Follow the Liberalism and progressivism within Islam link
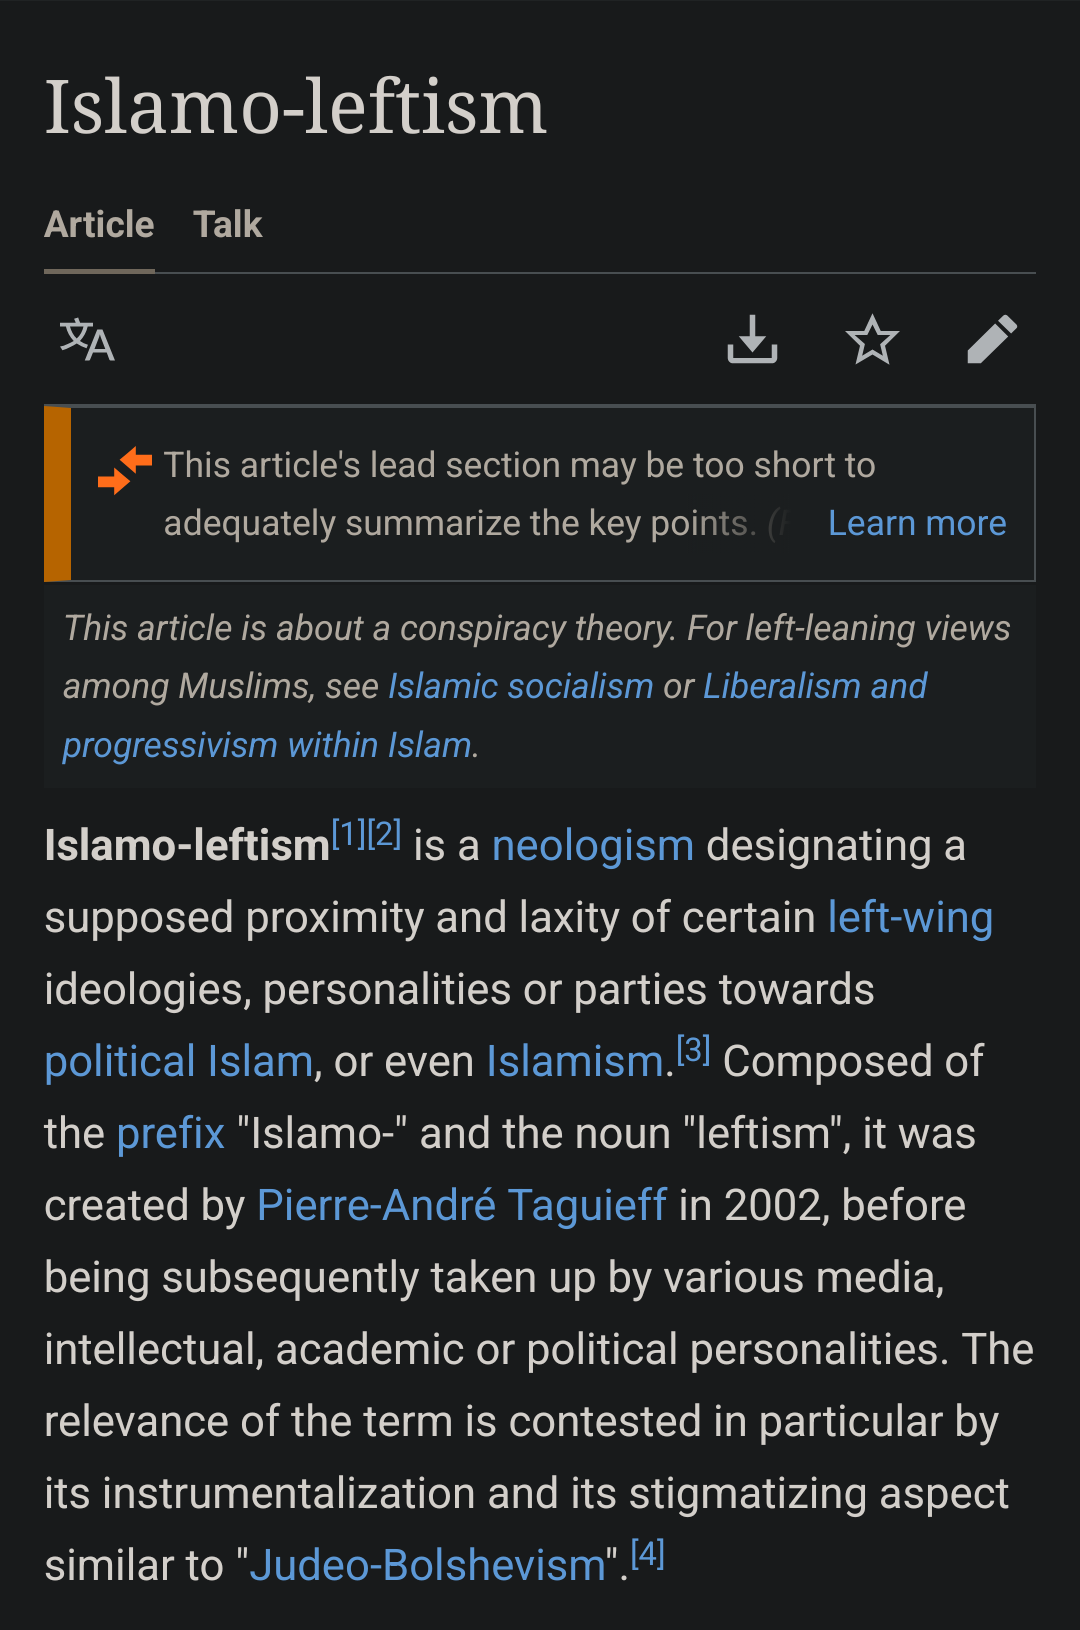 (814, 686)
